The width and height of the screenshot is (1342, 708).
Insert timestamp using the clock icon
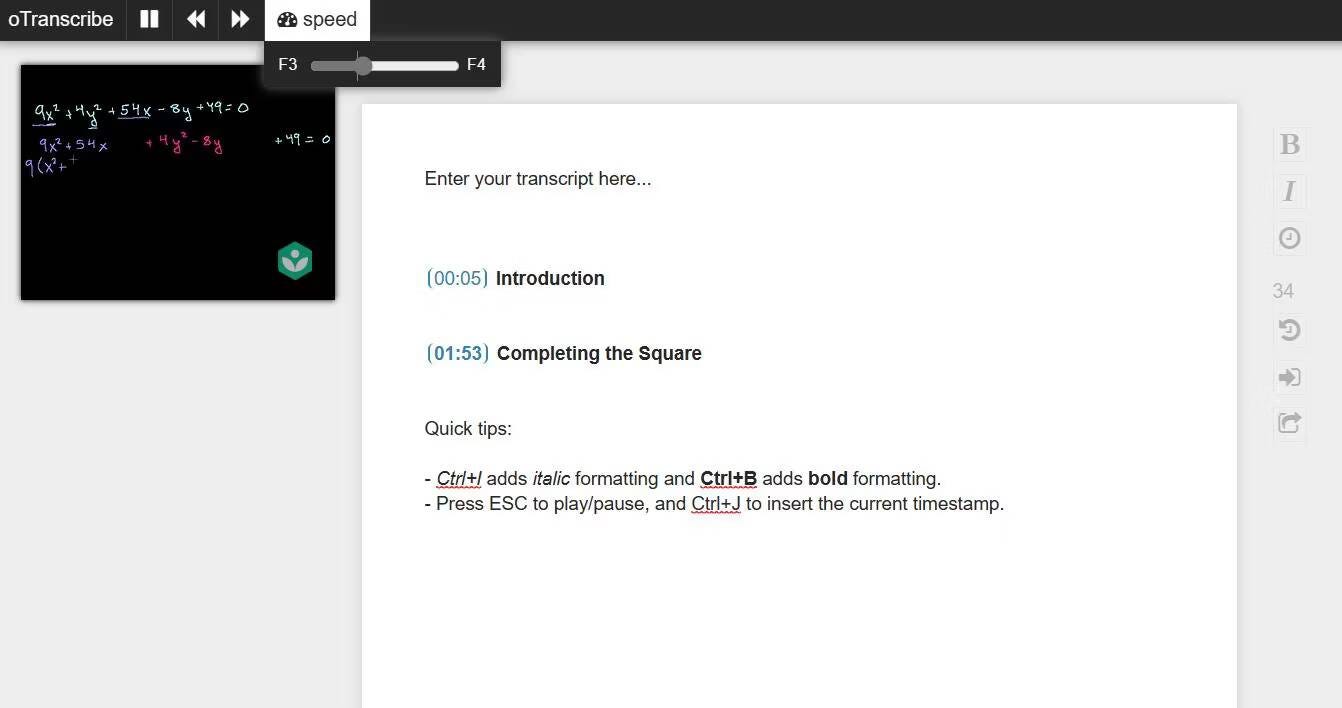tap(1290, 238)
